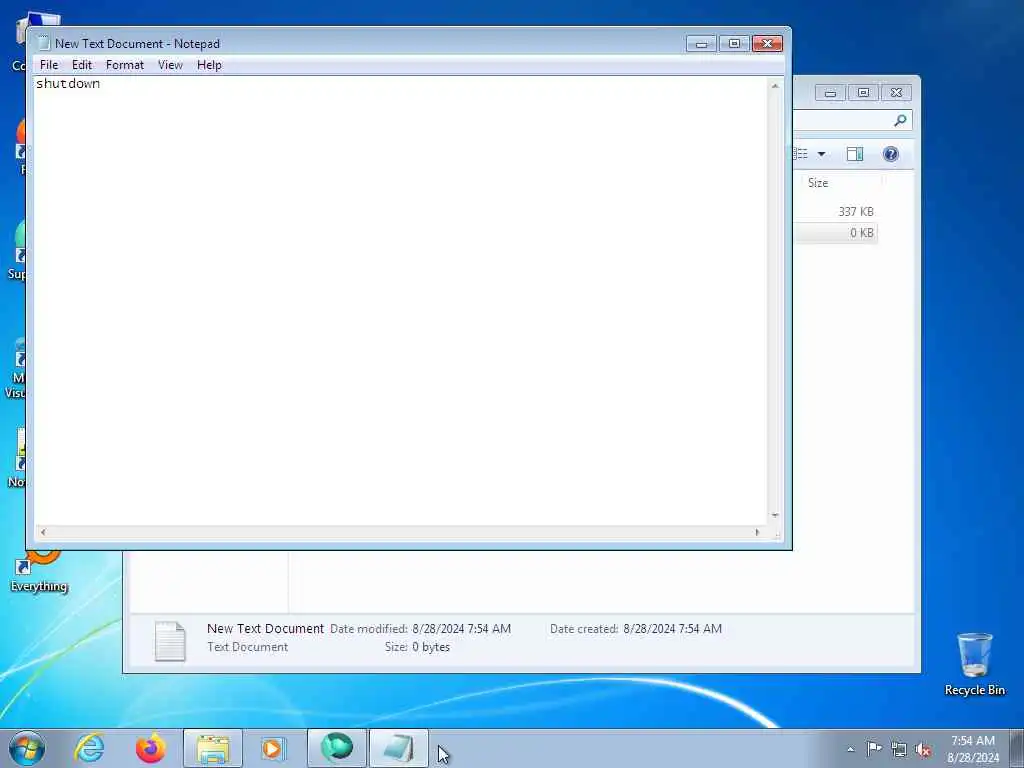Switch to Notepad taskbar button
This screenshot has width=1024, height=768.
pyautogui.click(x=399, y=748)
